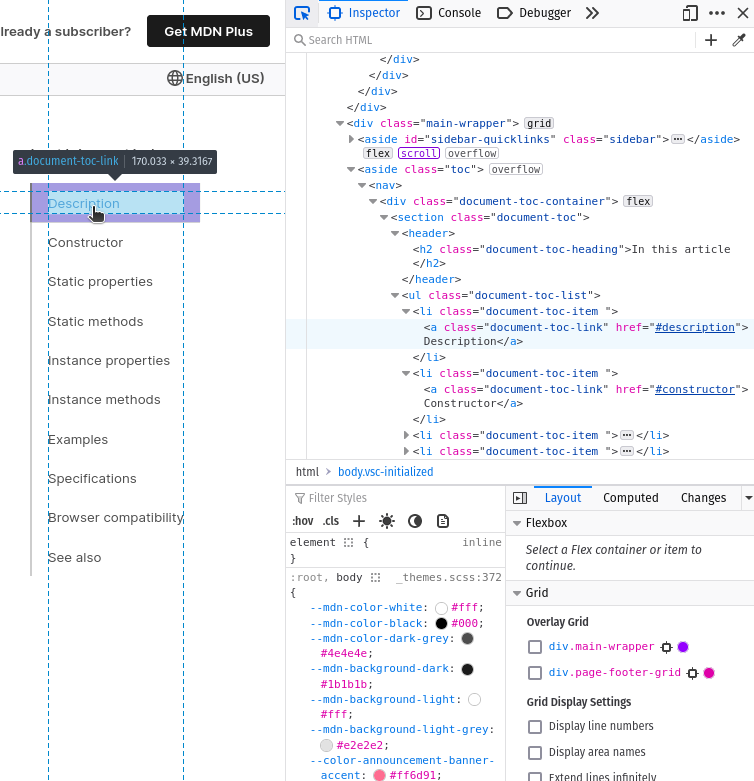The width and height of the screenshot is (754, 781).
Task: Select body.vsc-initialized breadcrumb
Action: pyautogui.click(x=385, y=472)
